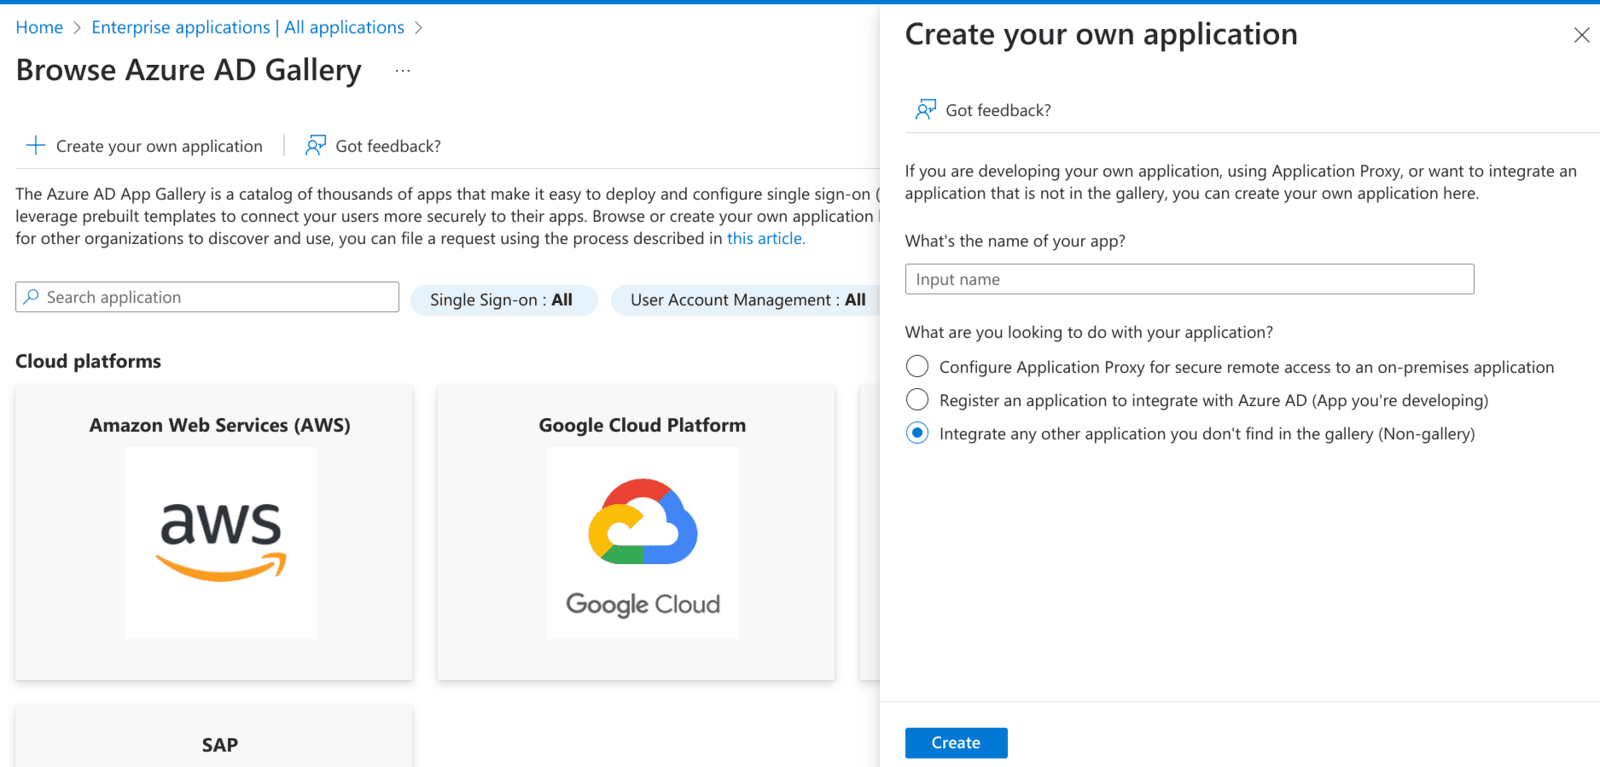1600x767 pixels.
Task: Focus the Search application field
Action: 207,297
